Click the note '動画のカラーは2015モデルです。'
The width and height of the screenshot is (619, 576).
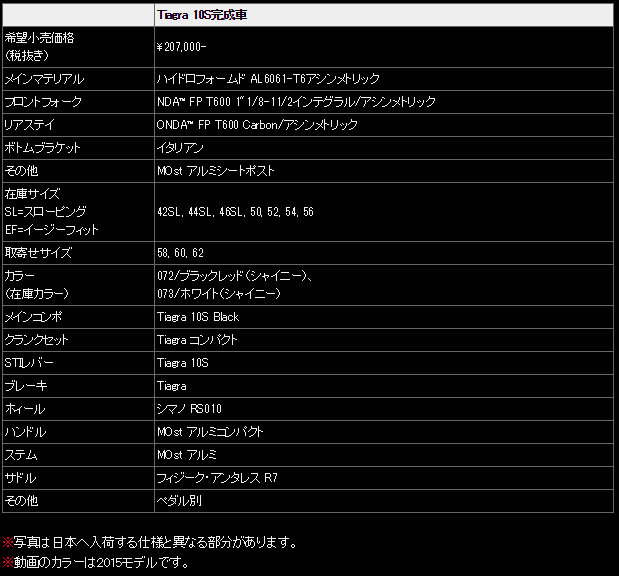coord(101,562)
